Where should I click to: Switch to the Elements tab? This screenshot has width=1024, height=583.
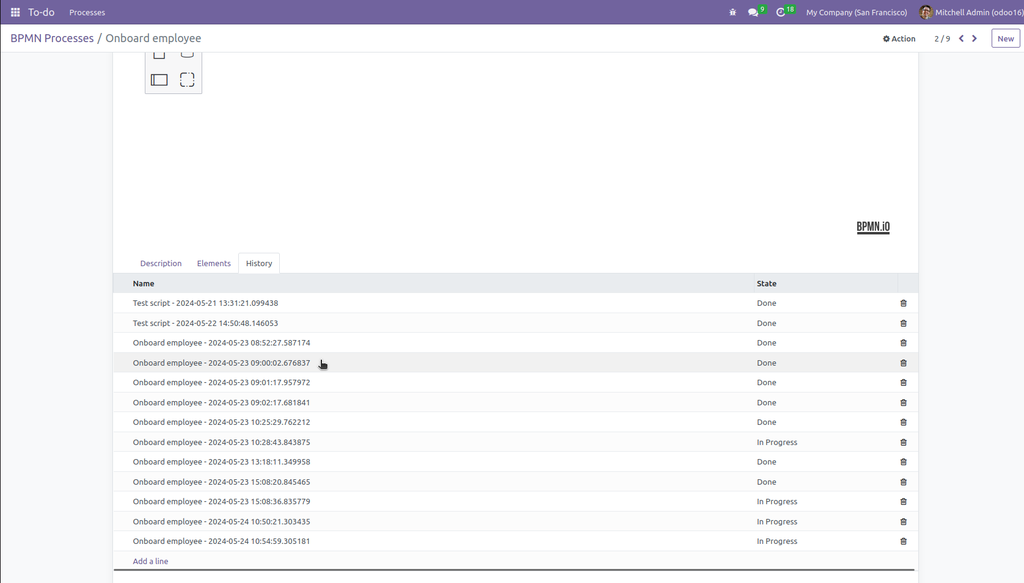(x=214, y=263)
